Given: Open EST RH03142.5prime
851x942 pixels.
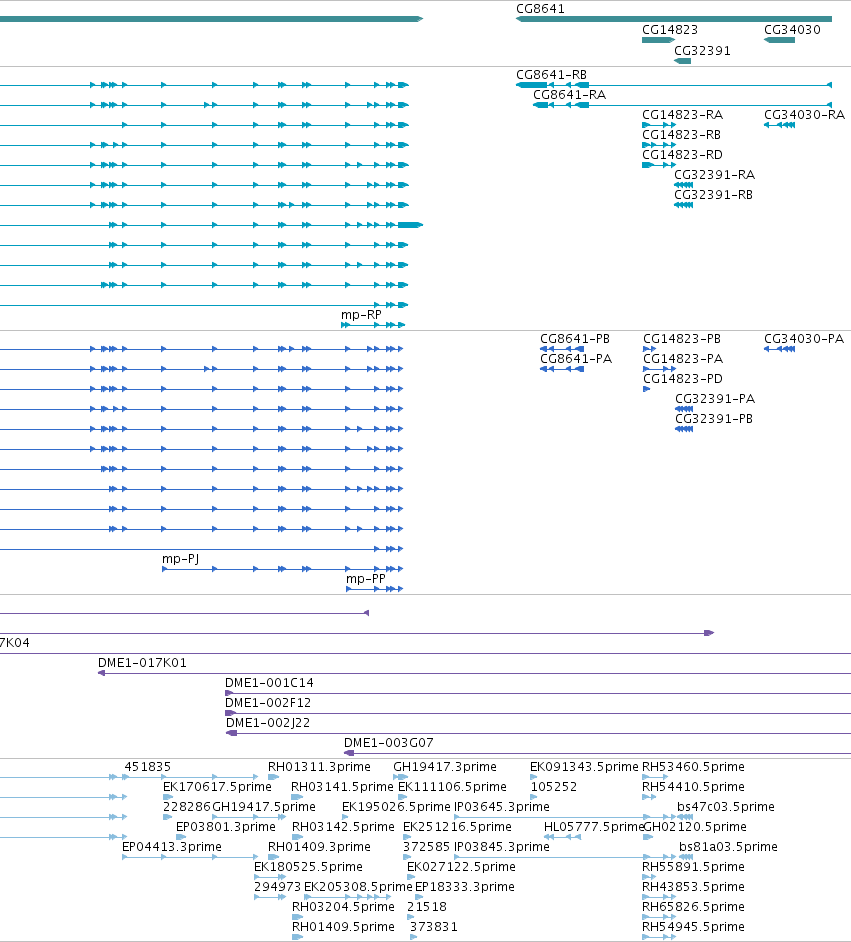Looking at the screenshot, I should [x=343, y=827].
